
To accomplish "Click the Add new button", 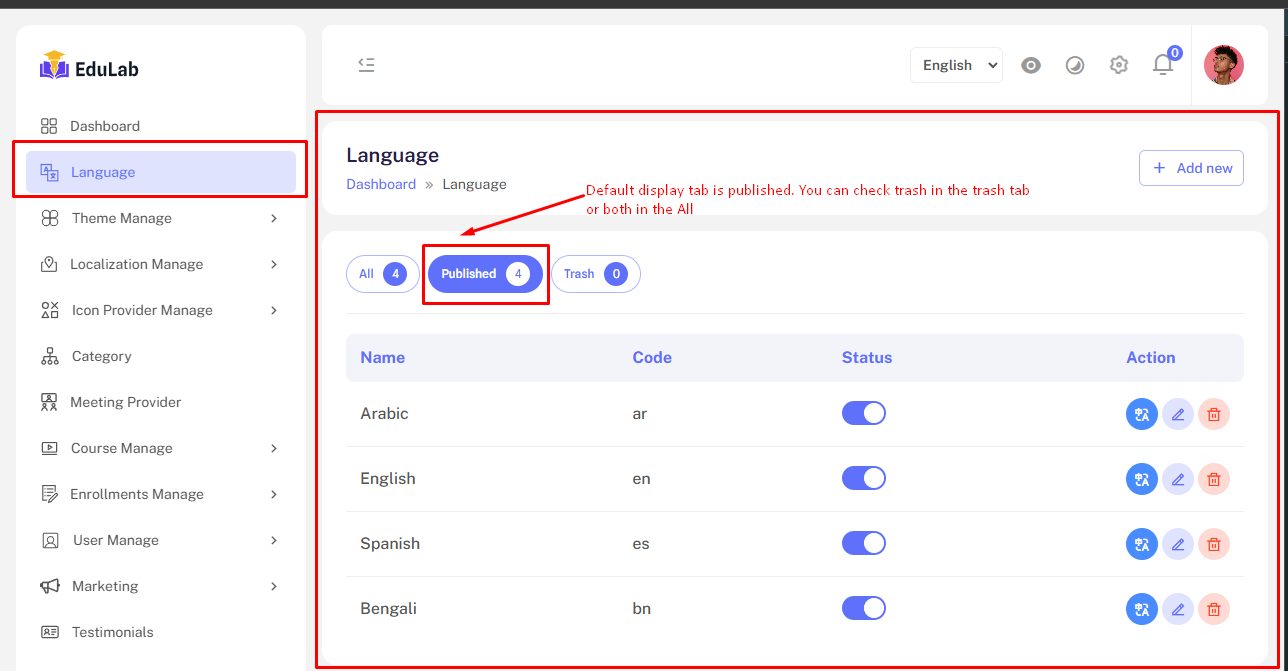I will [1191, 168].
